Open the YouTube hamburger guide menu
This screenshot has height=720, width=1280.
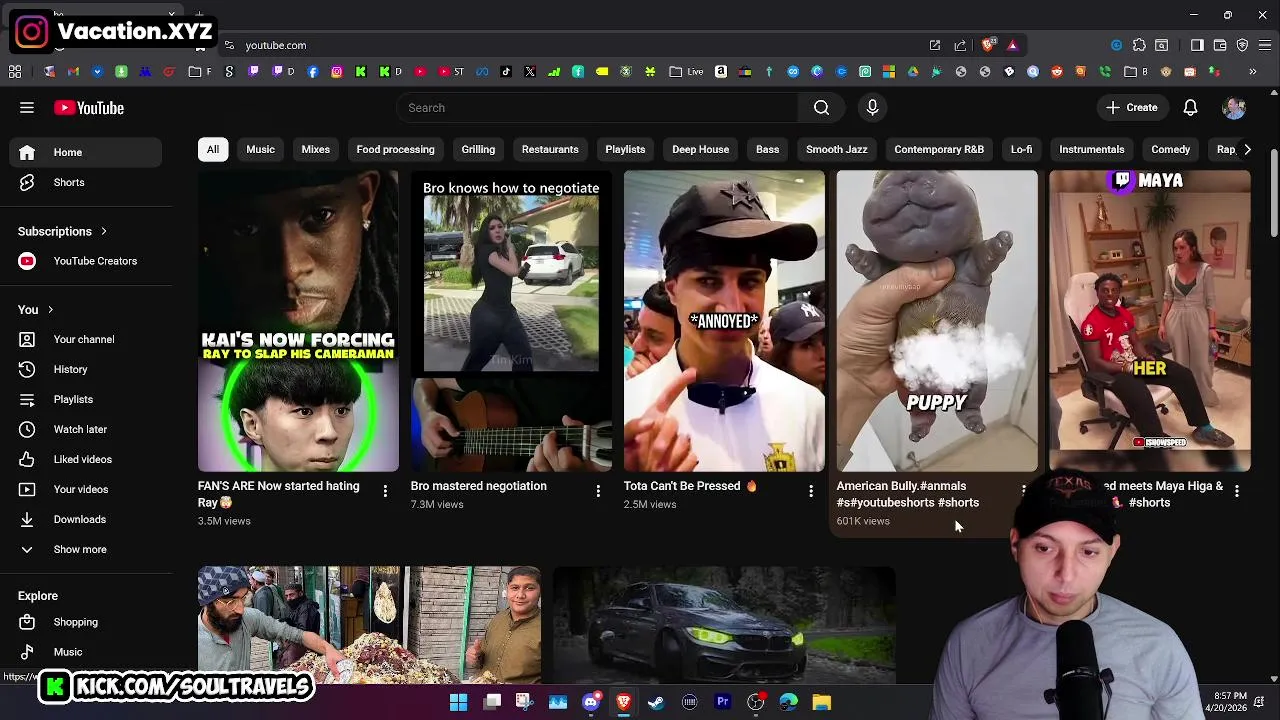27,108
